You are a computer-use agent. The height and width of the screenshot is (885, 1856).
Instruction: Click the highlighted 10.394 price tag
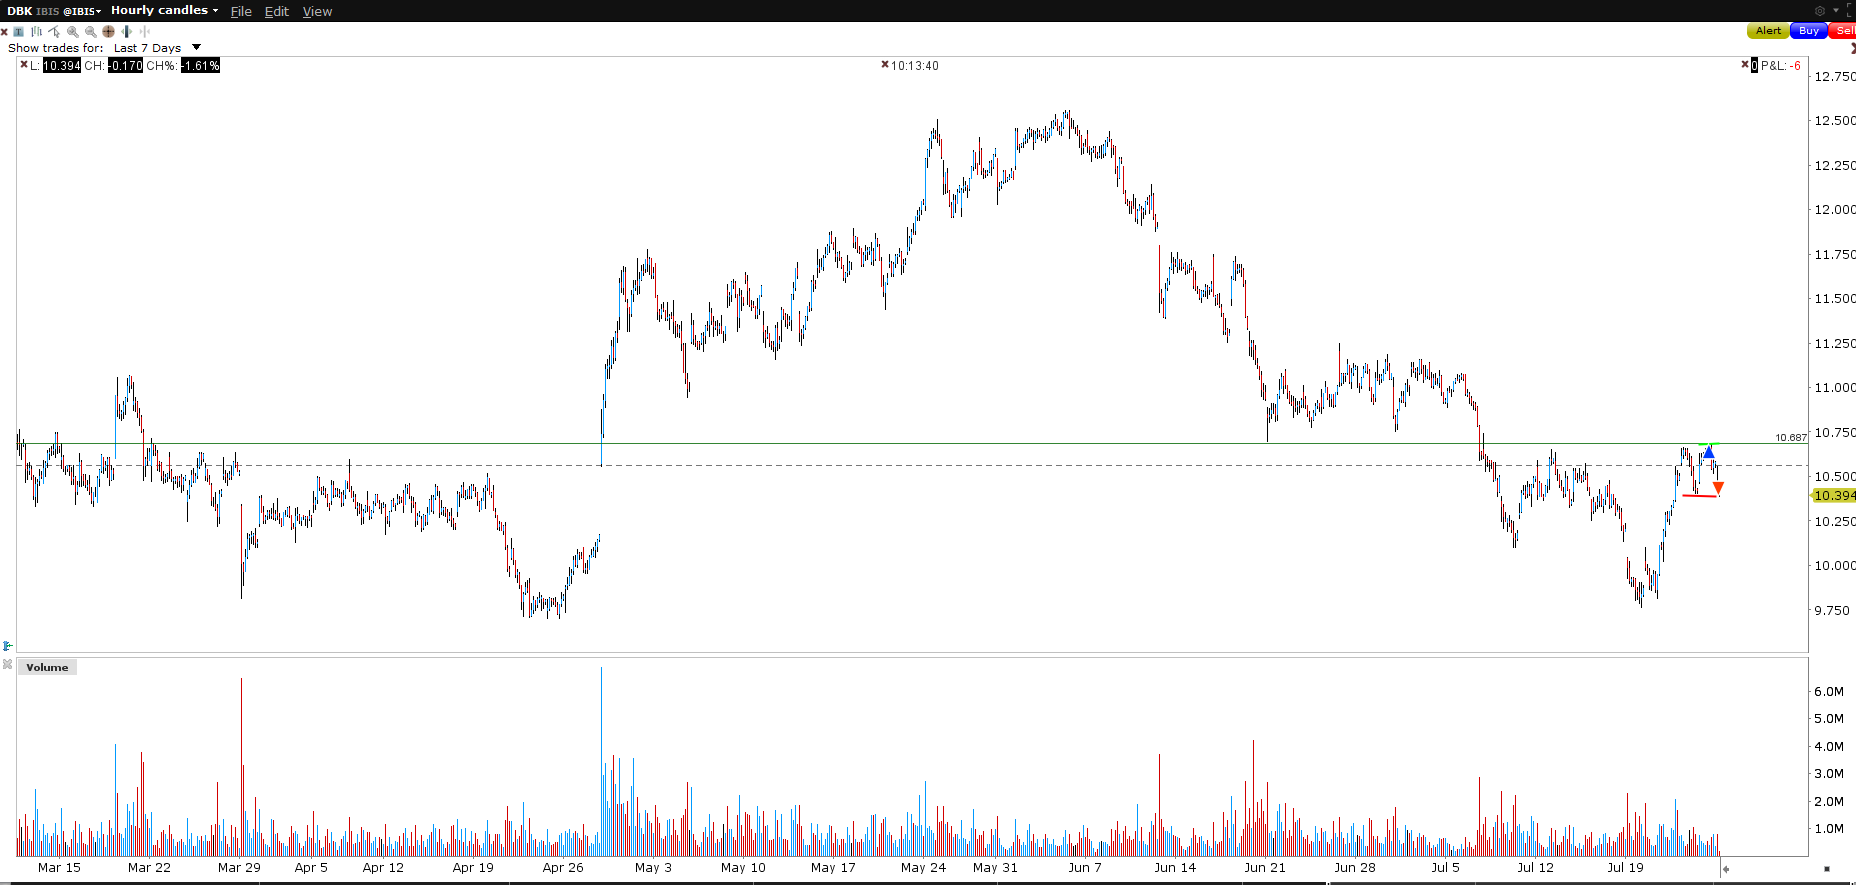(x=1834, y=495)
